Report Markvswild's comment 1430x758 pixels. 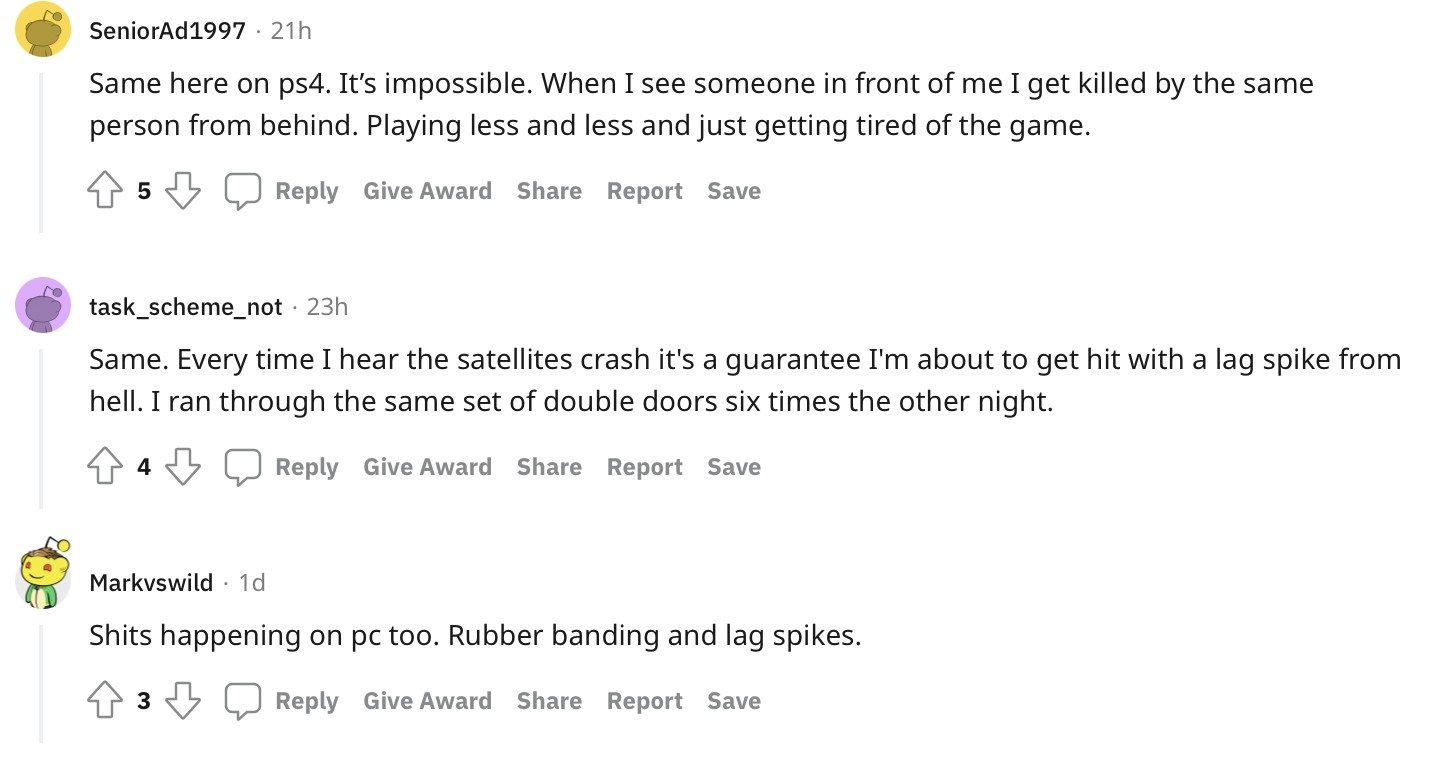[644, 701]
